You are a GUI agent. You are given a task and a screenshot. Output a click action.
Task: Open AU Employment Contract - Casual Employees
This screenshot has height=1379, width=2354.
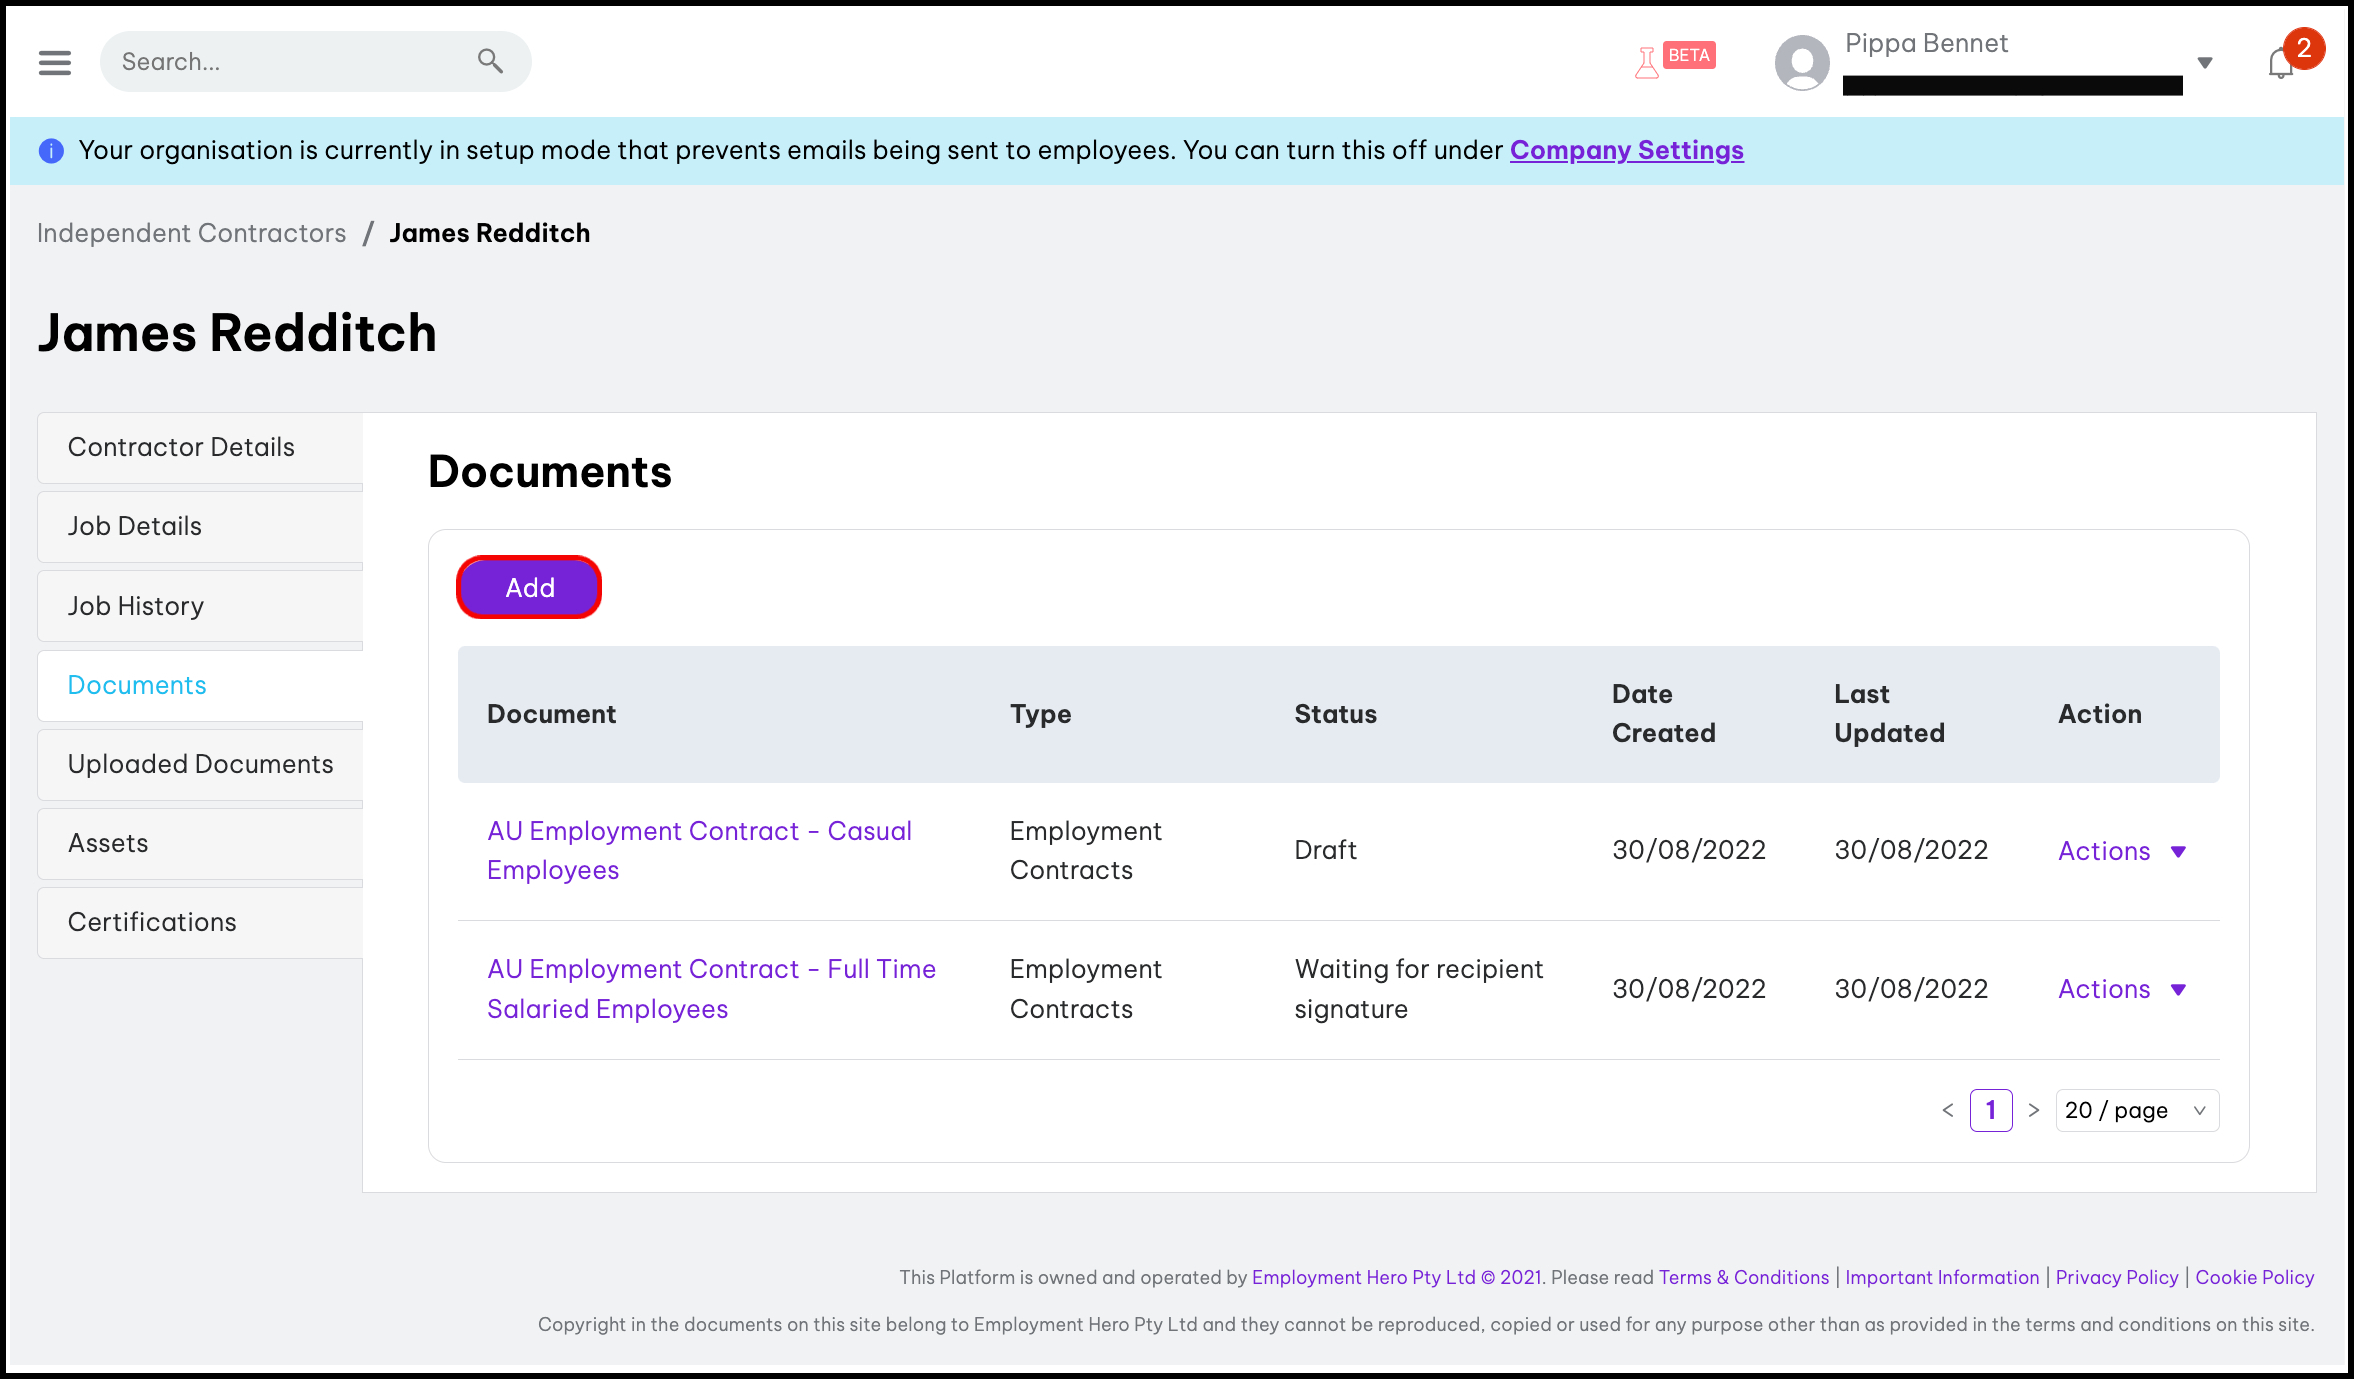click(698, 850)
